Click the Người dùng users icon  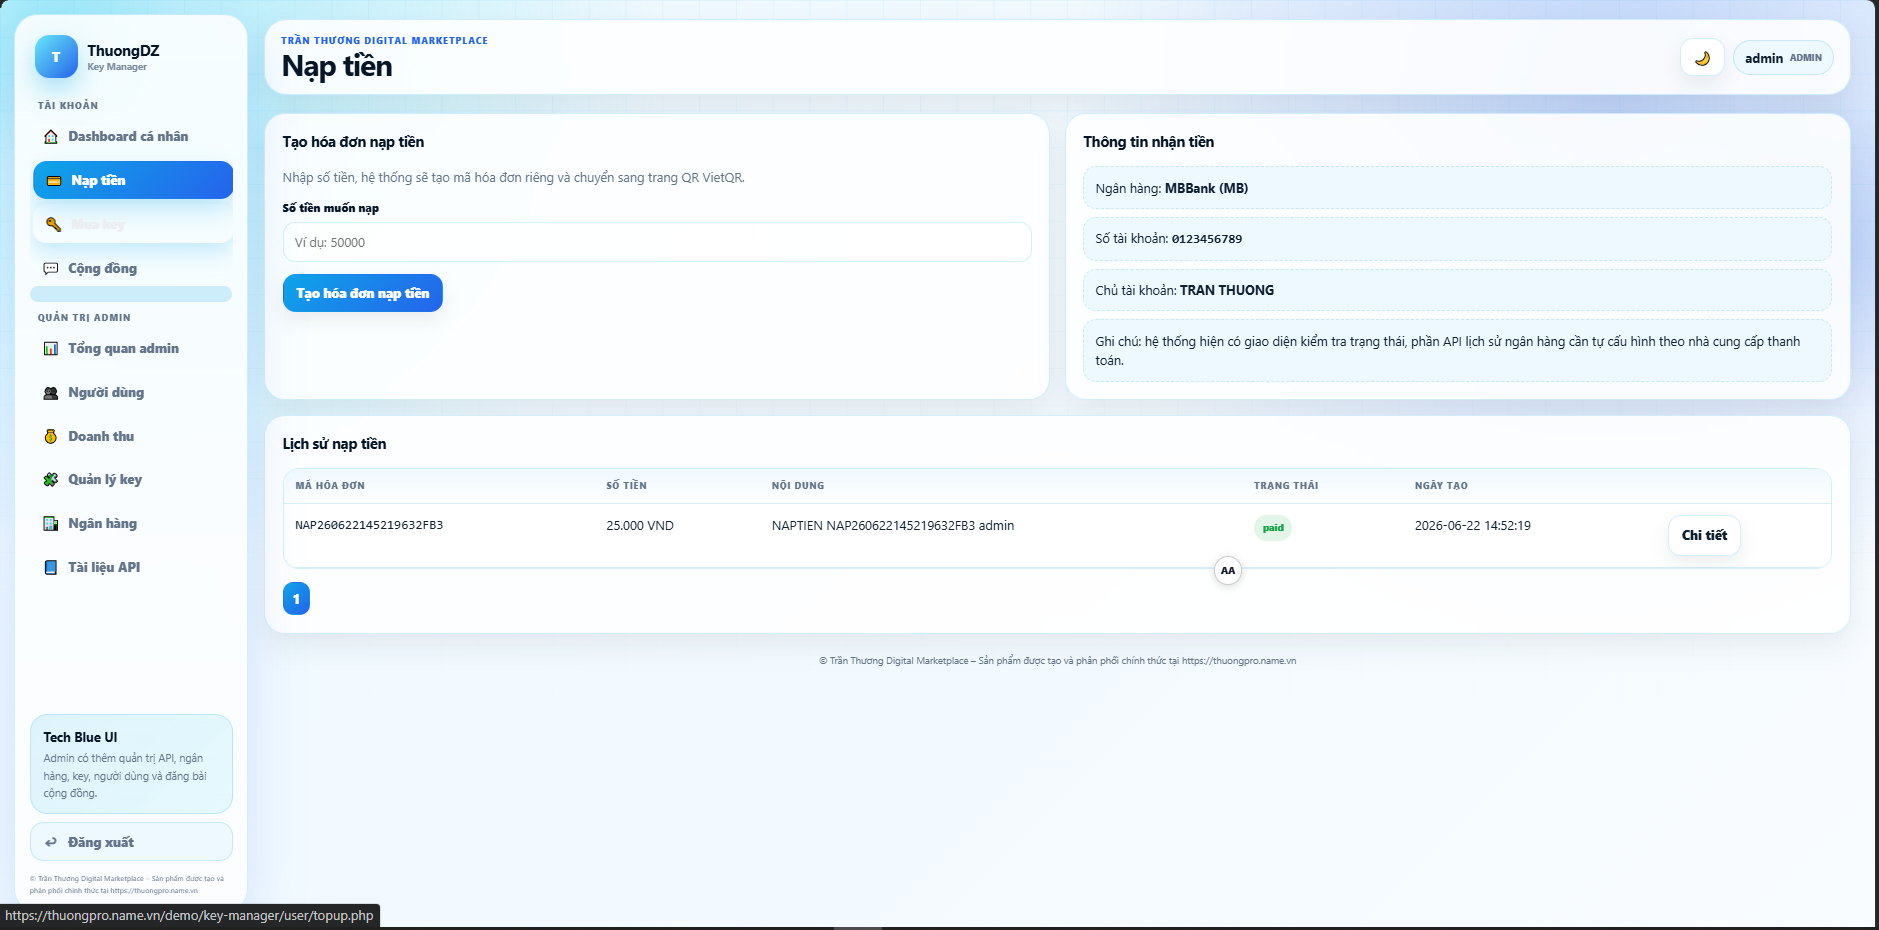[x=51, y=393]
